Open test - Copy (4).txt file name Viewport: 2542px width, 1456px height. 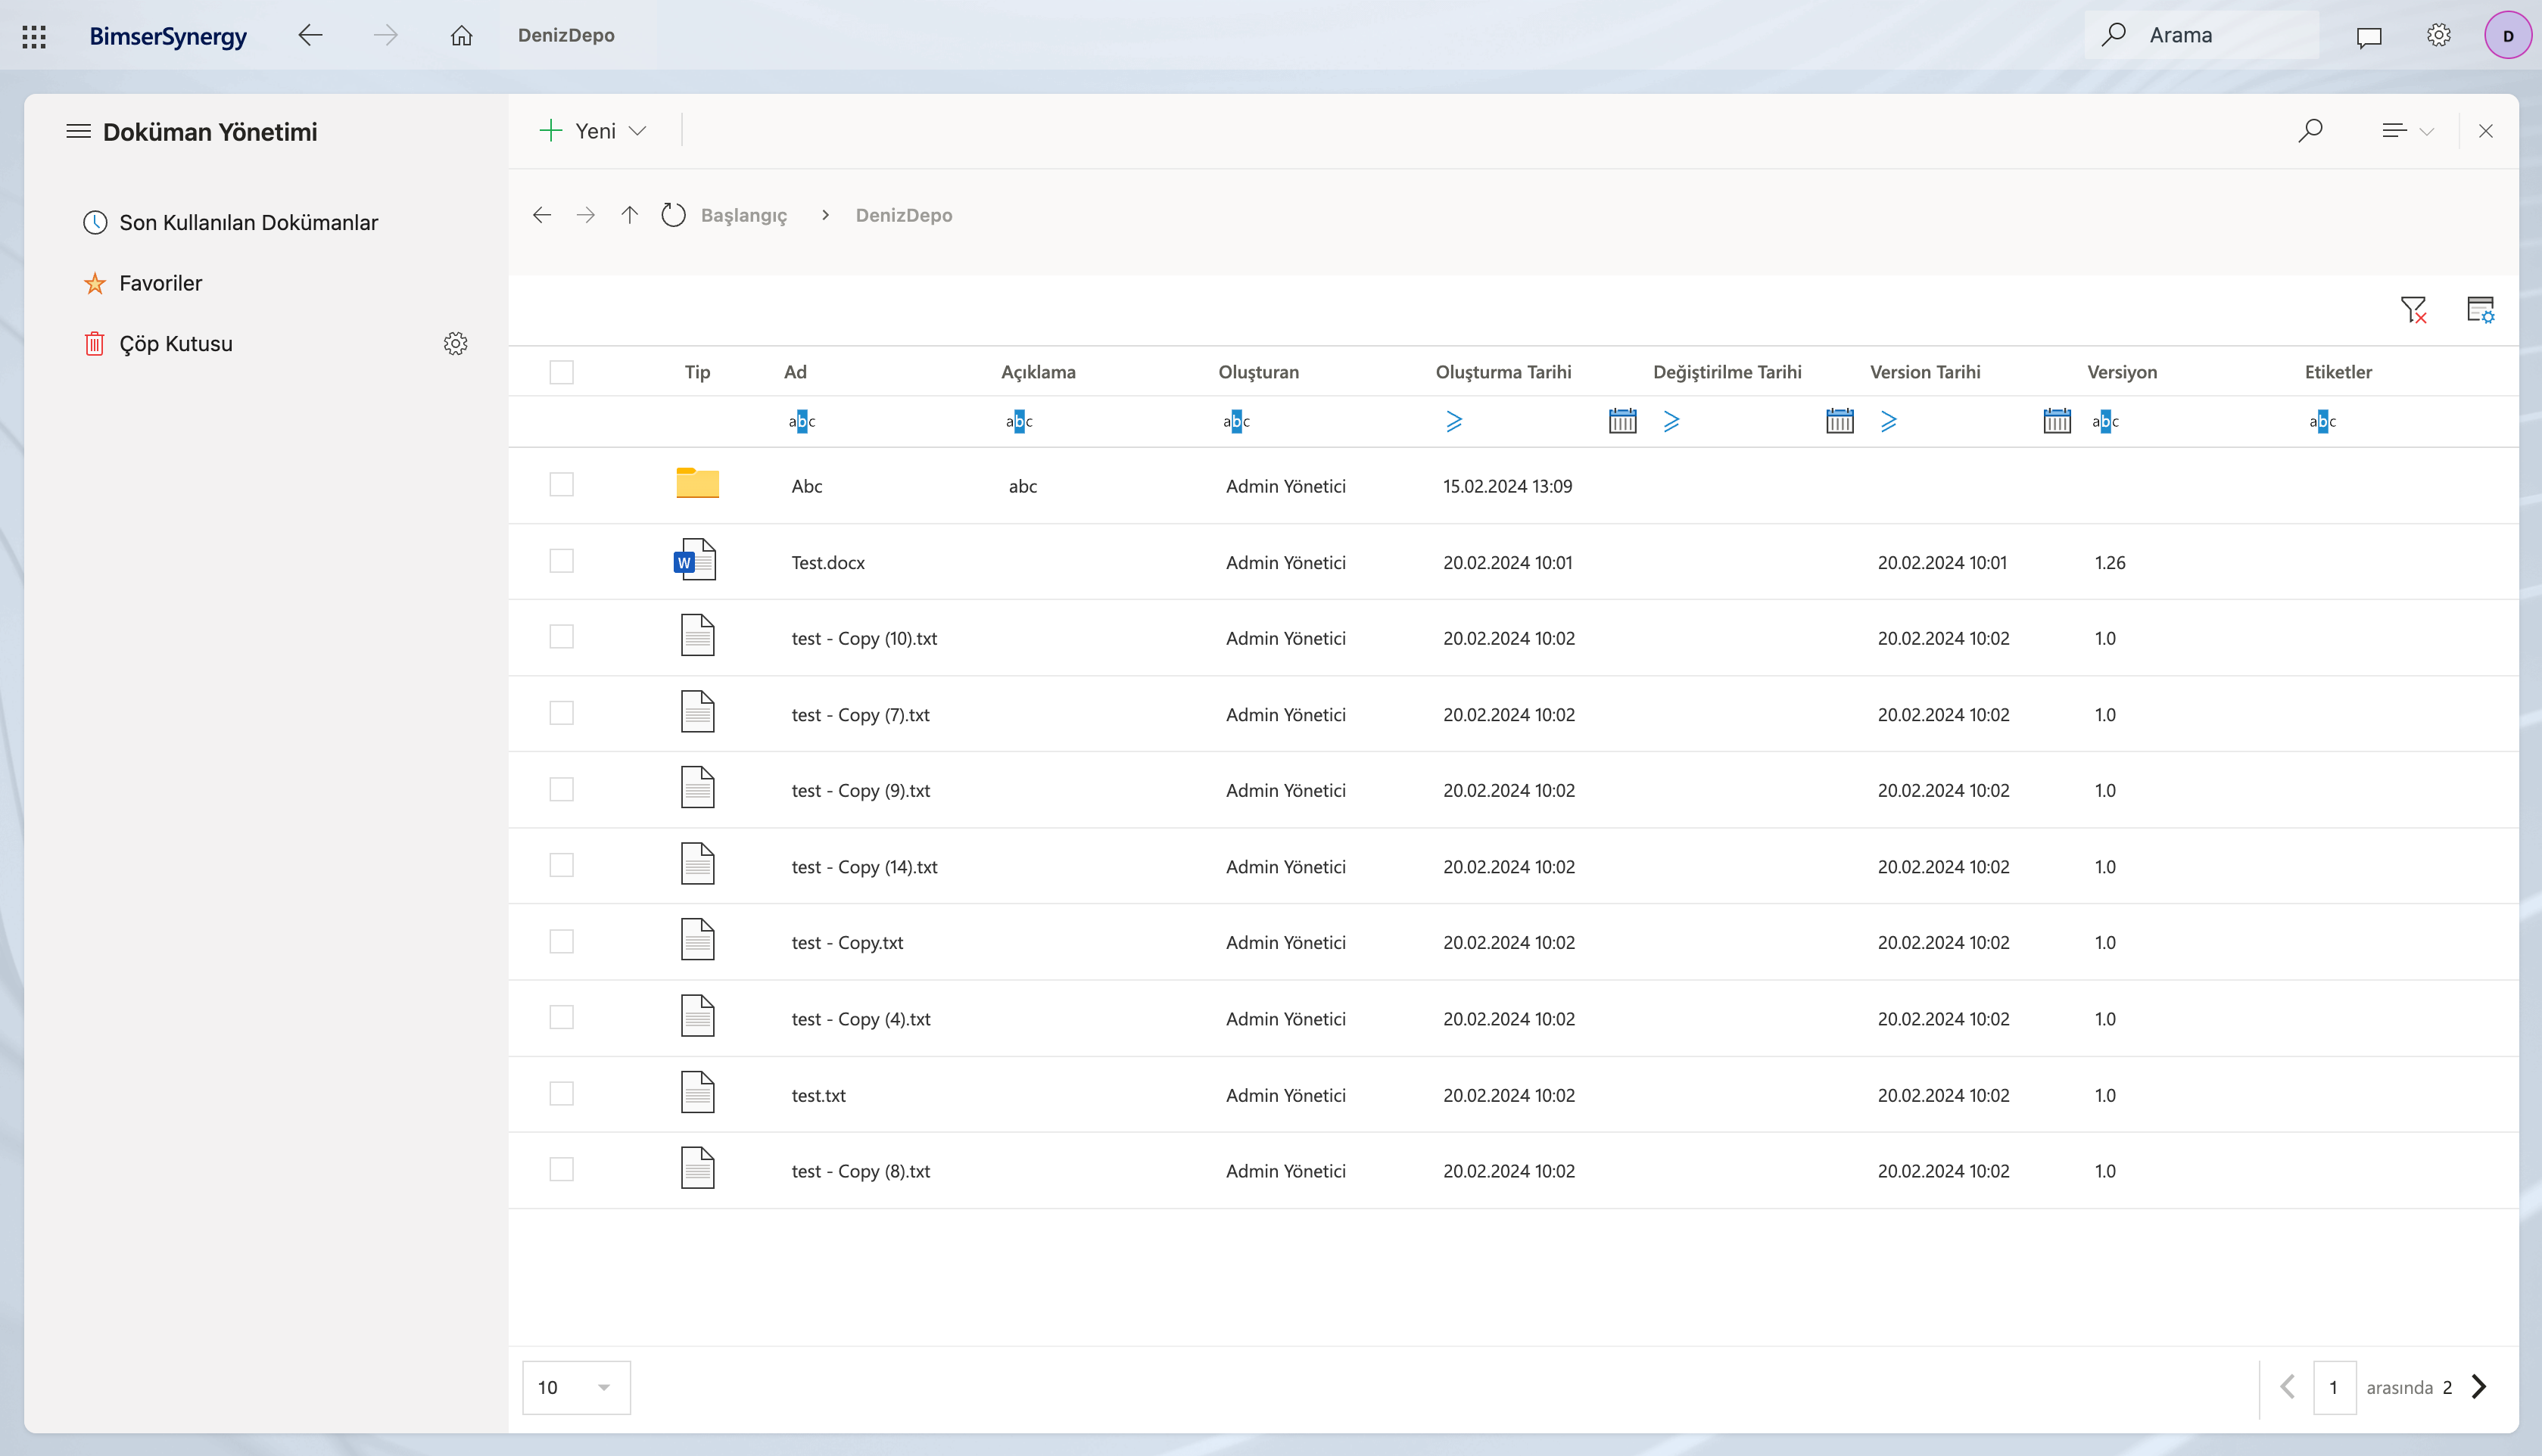(x=861, y=1019)
